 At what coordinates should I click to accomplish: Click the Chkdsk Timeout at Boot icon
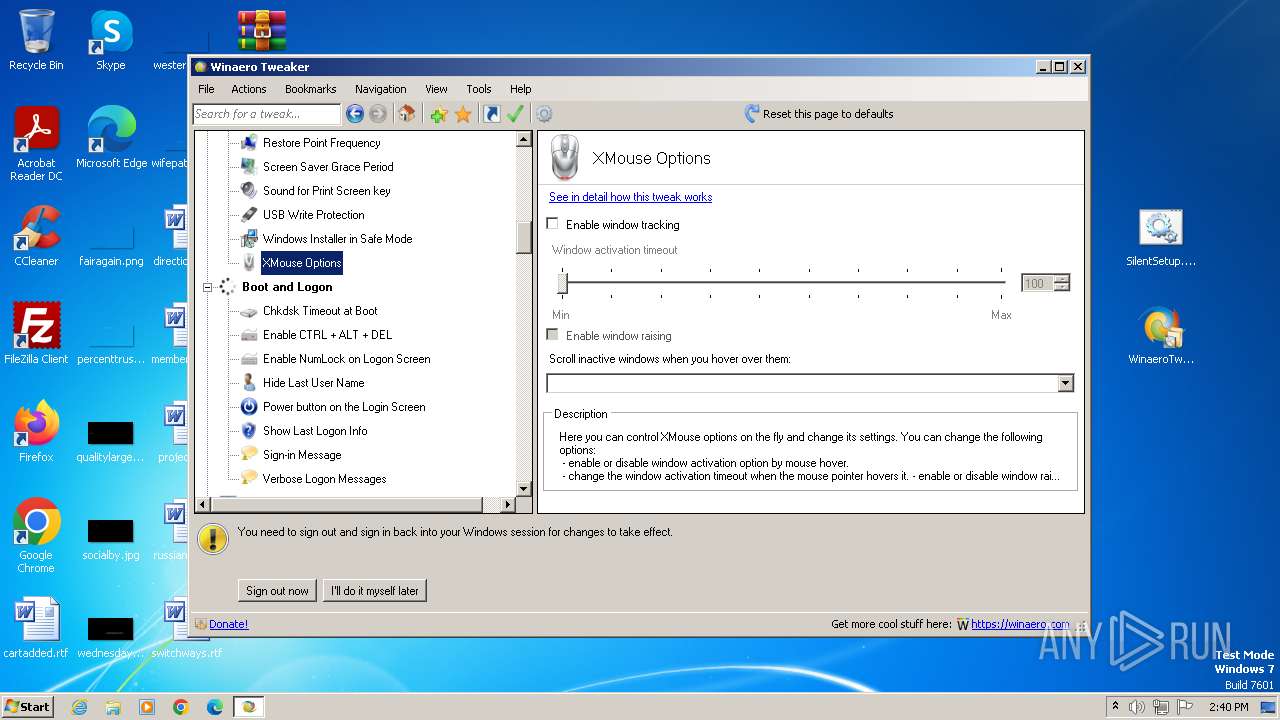pos(249,311)
